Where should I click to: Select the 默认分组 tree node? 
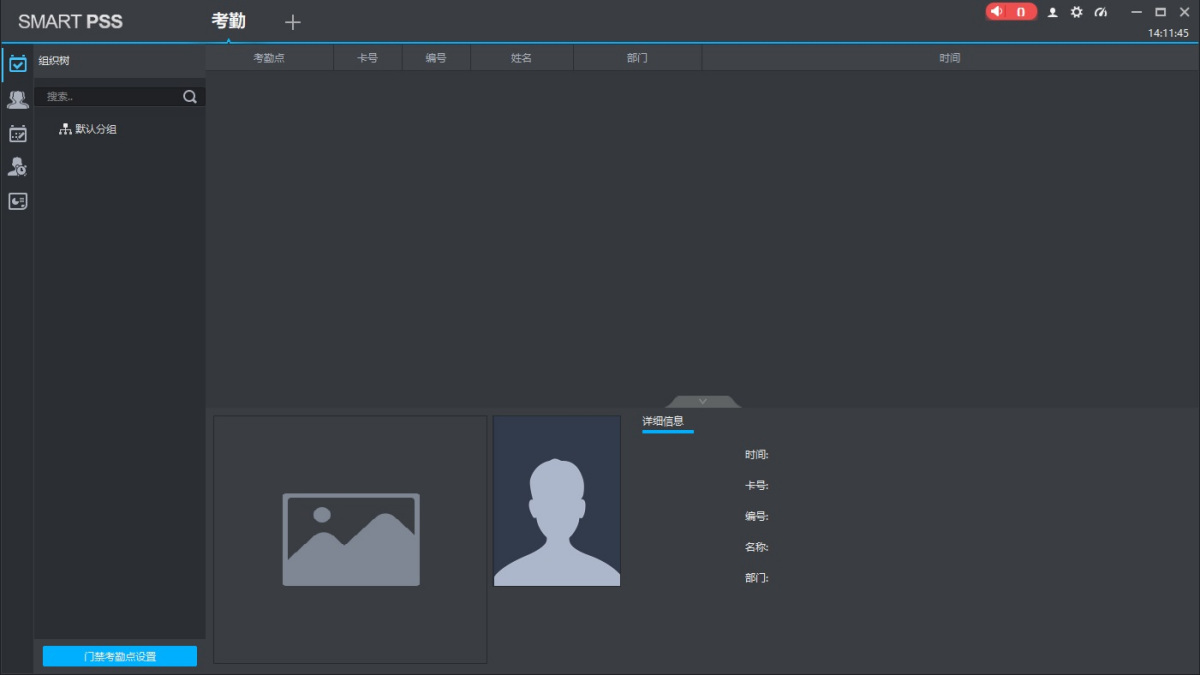(96, 129)
